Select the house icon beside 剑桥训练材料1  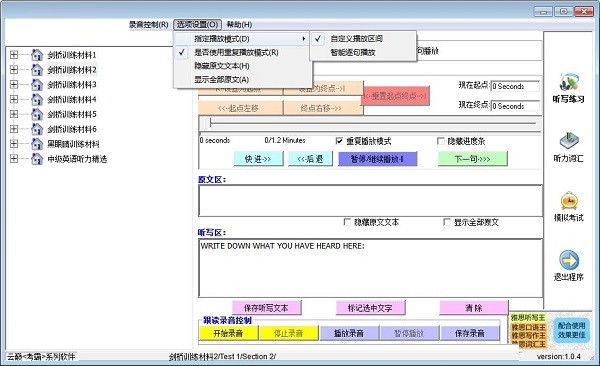coord(37,55)
